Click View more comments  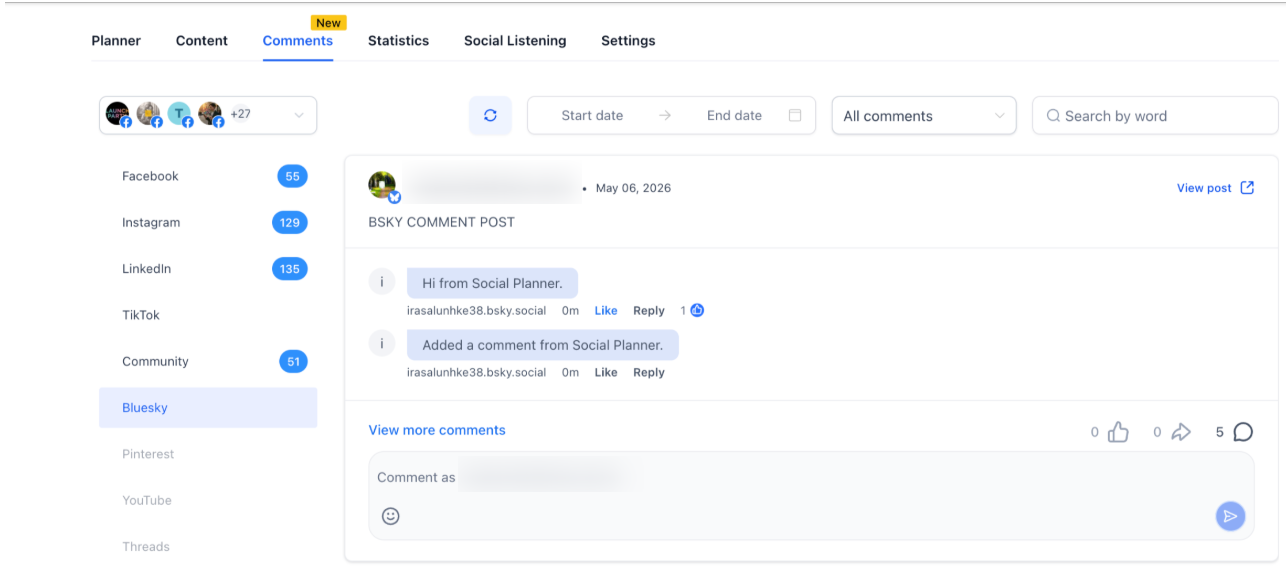point(437,430)
